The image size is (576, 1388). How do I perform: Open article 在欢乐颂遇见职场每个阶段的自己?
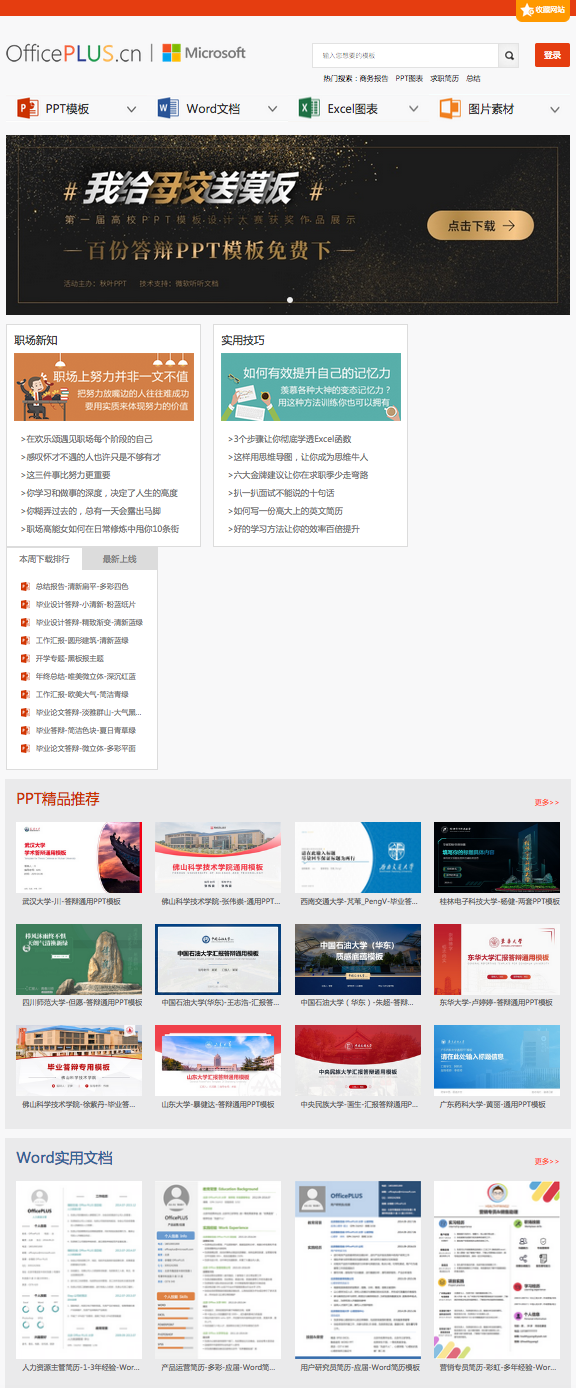click(87, 439)
